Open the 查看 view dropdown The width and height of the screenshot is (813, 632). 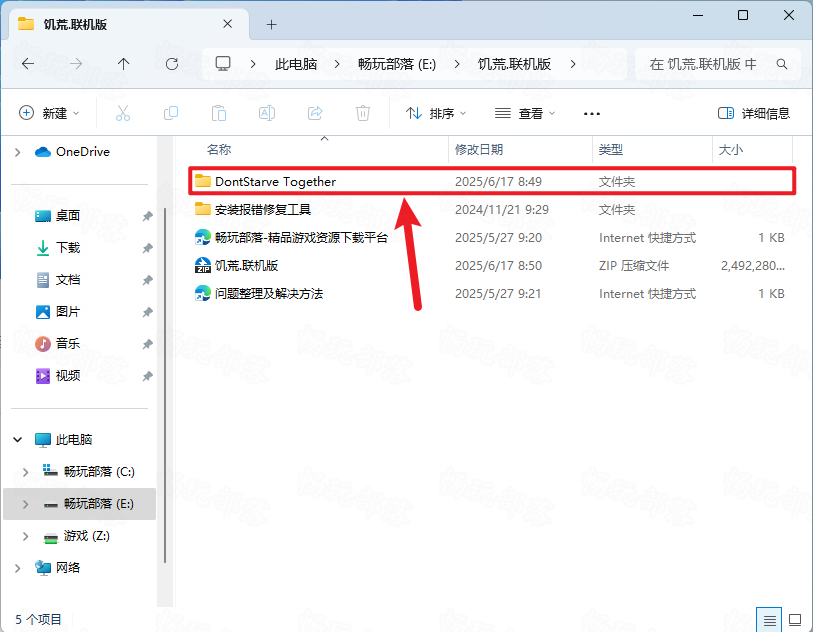coord(525,113)
